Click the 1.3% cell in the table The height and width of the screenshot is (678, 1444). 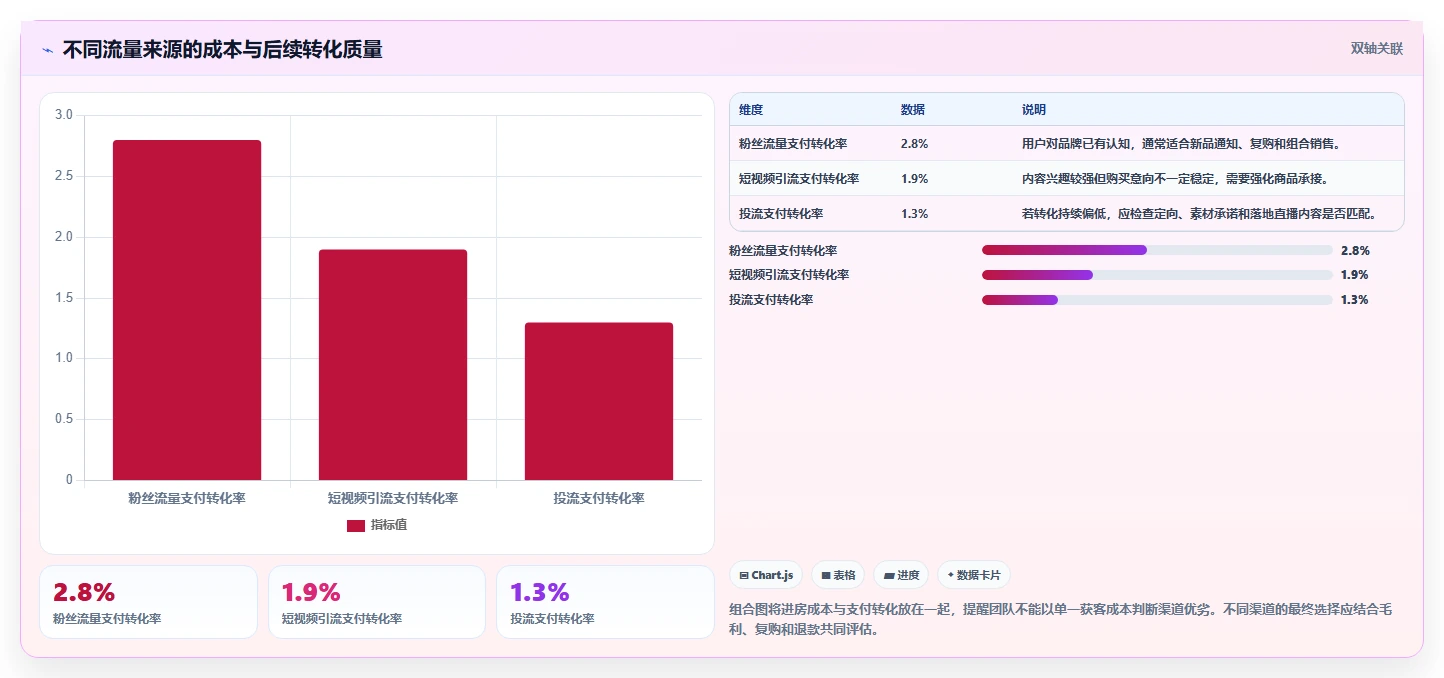(x=914, y=214)
